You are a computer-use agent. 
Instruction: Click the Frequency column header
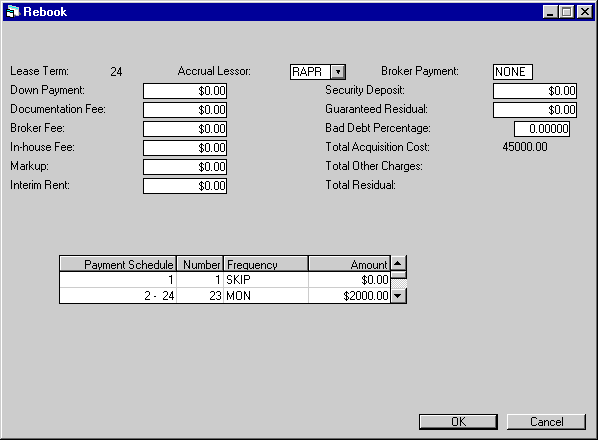click(x=266, y=264)
